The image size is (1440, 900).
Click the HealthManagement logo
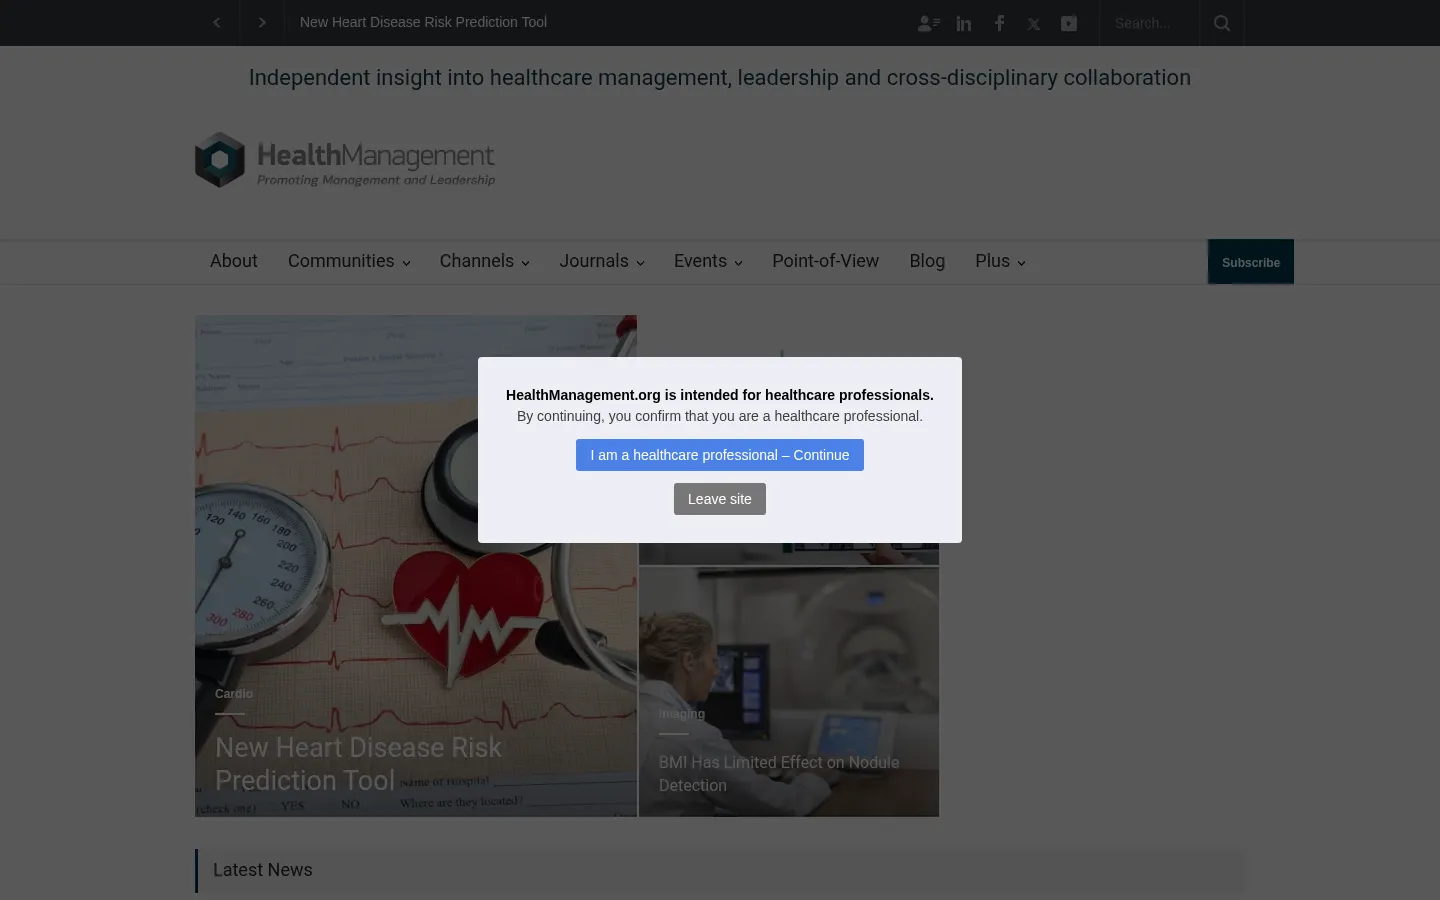coord(345,160)
